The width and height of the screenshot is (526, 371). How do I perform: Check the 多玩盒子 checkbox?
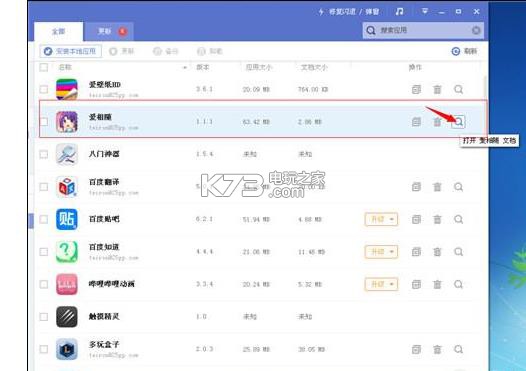[44, 350]
